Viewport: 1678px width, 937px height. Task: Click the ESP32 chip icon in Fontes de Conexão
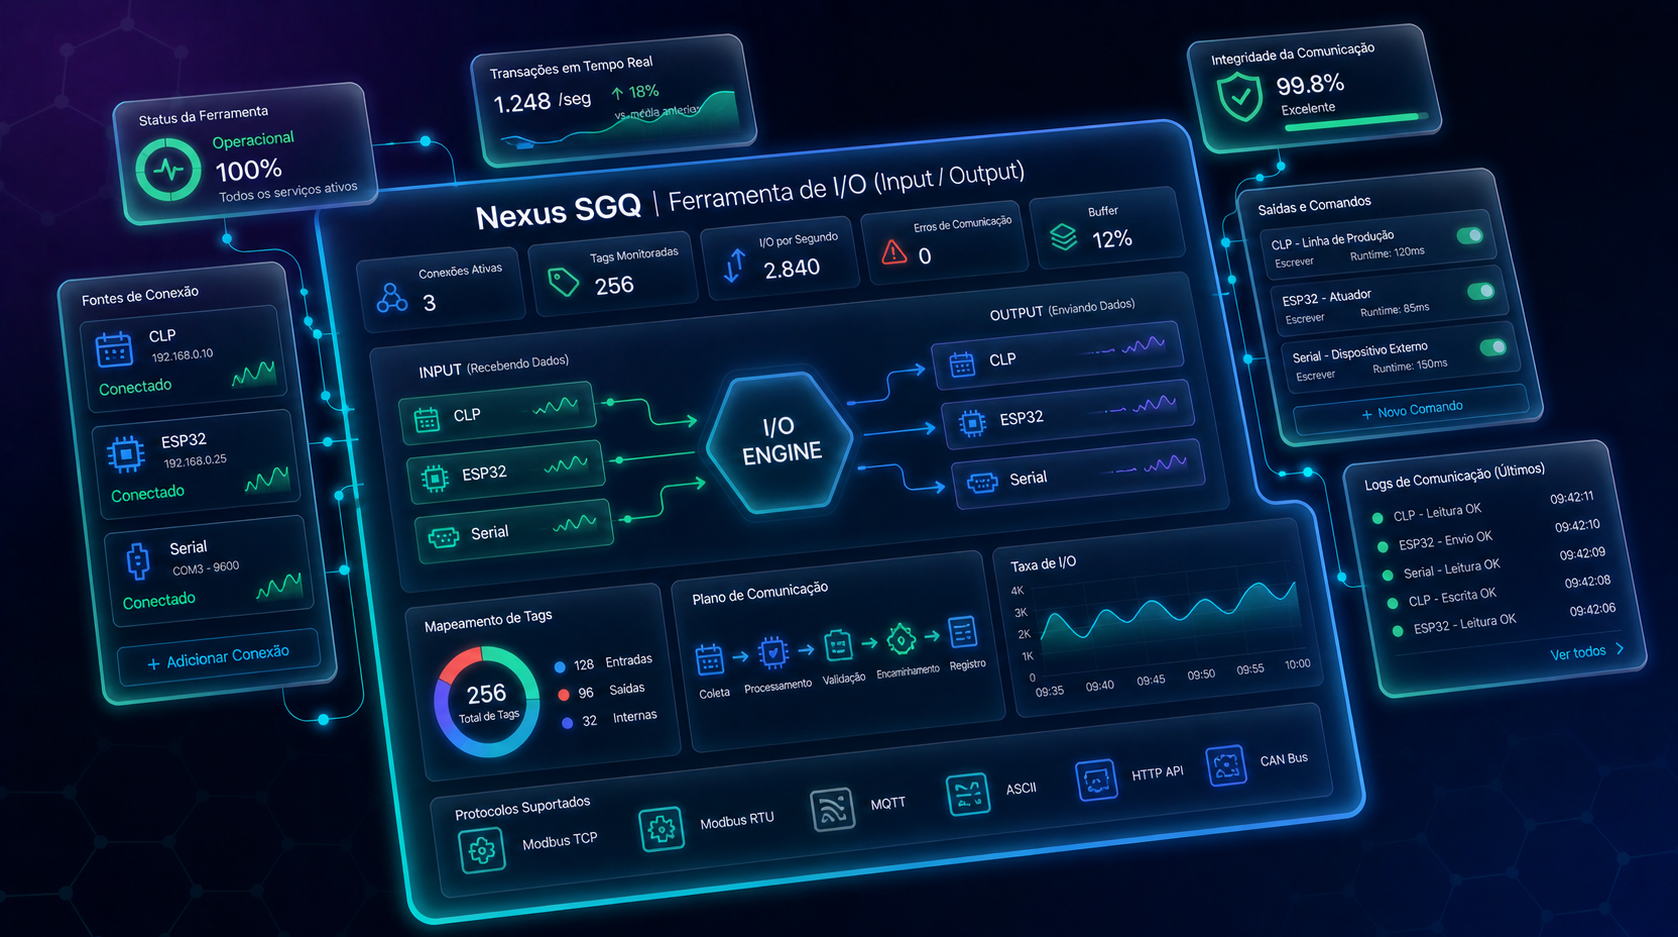tap(126, 455)
